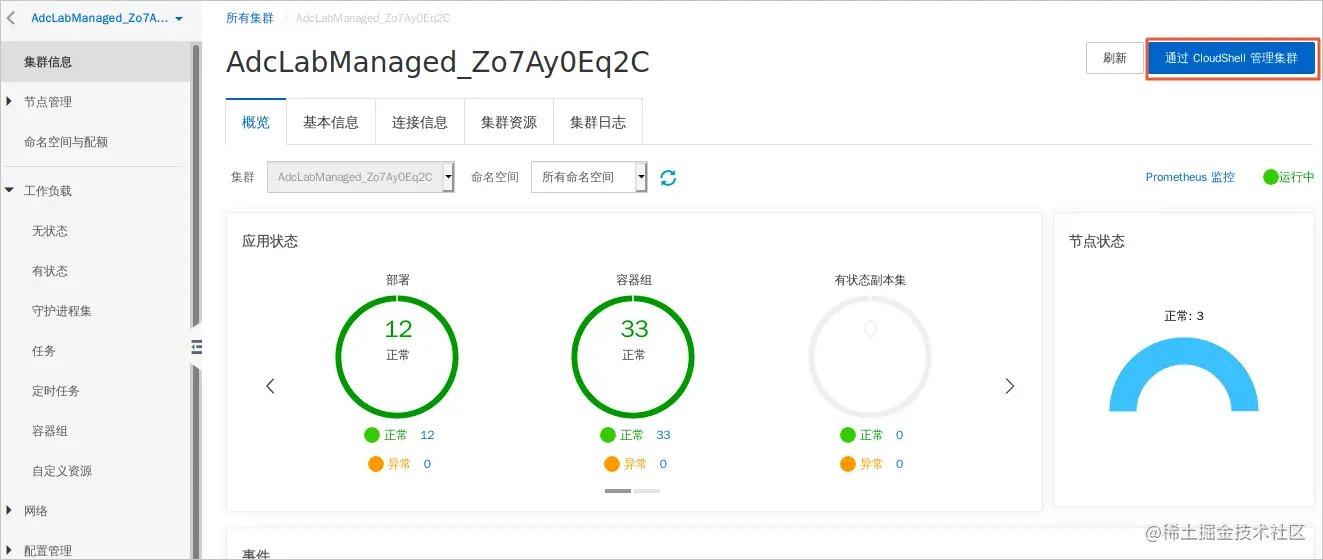1323x560 pixels.
Task: Switch to the 连接信息 tab
Action: point(420,122)
